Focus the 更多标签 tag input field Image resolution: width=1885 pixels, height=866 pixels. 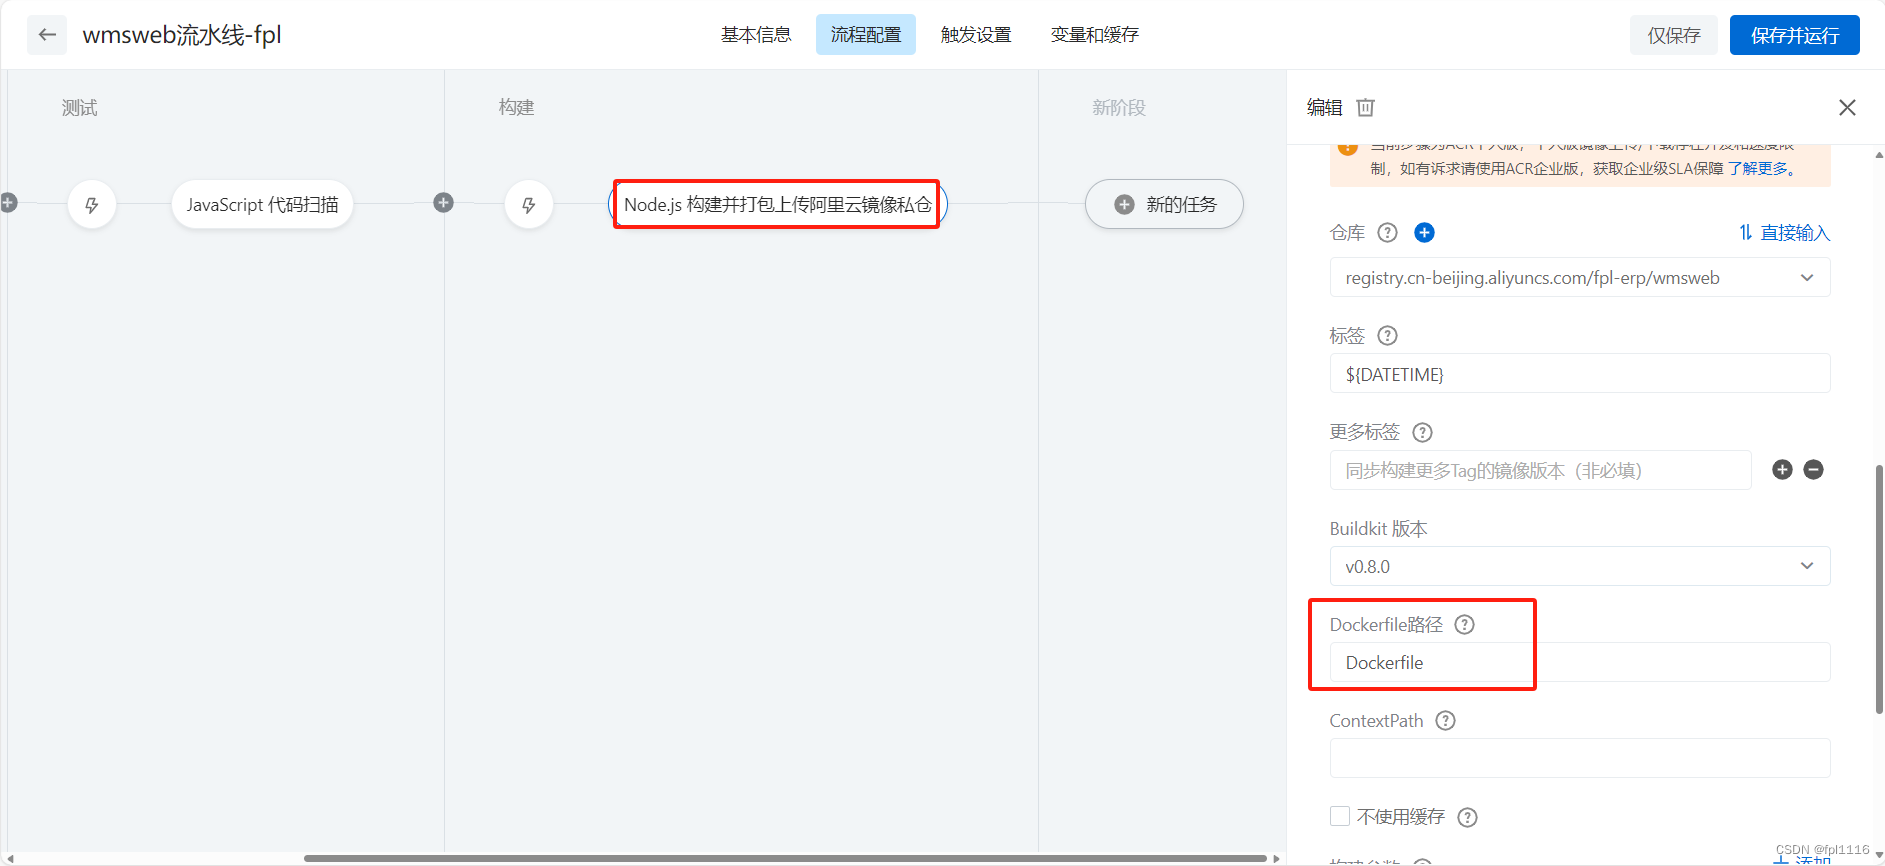point(1540,470)
